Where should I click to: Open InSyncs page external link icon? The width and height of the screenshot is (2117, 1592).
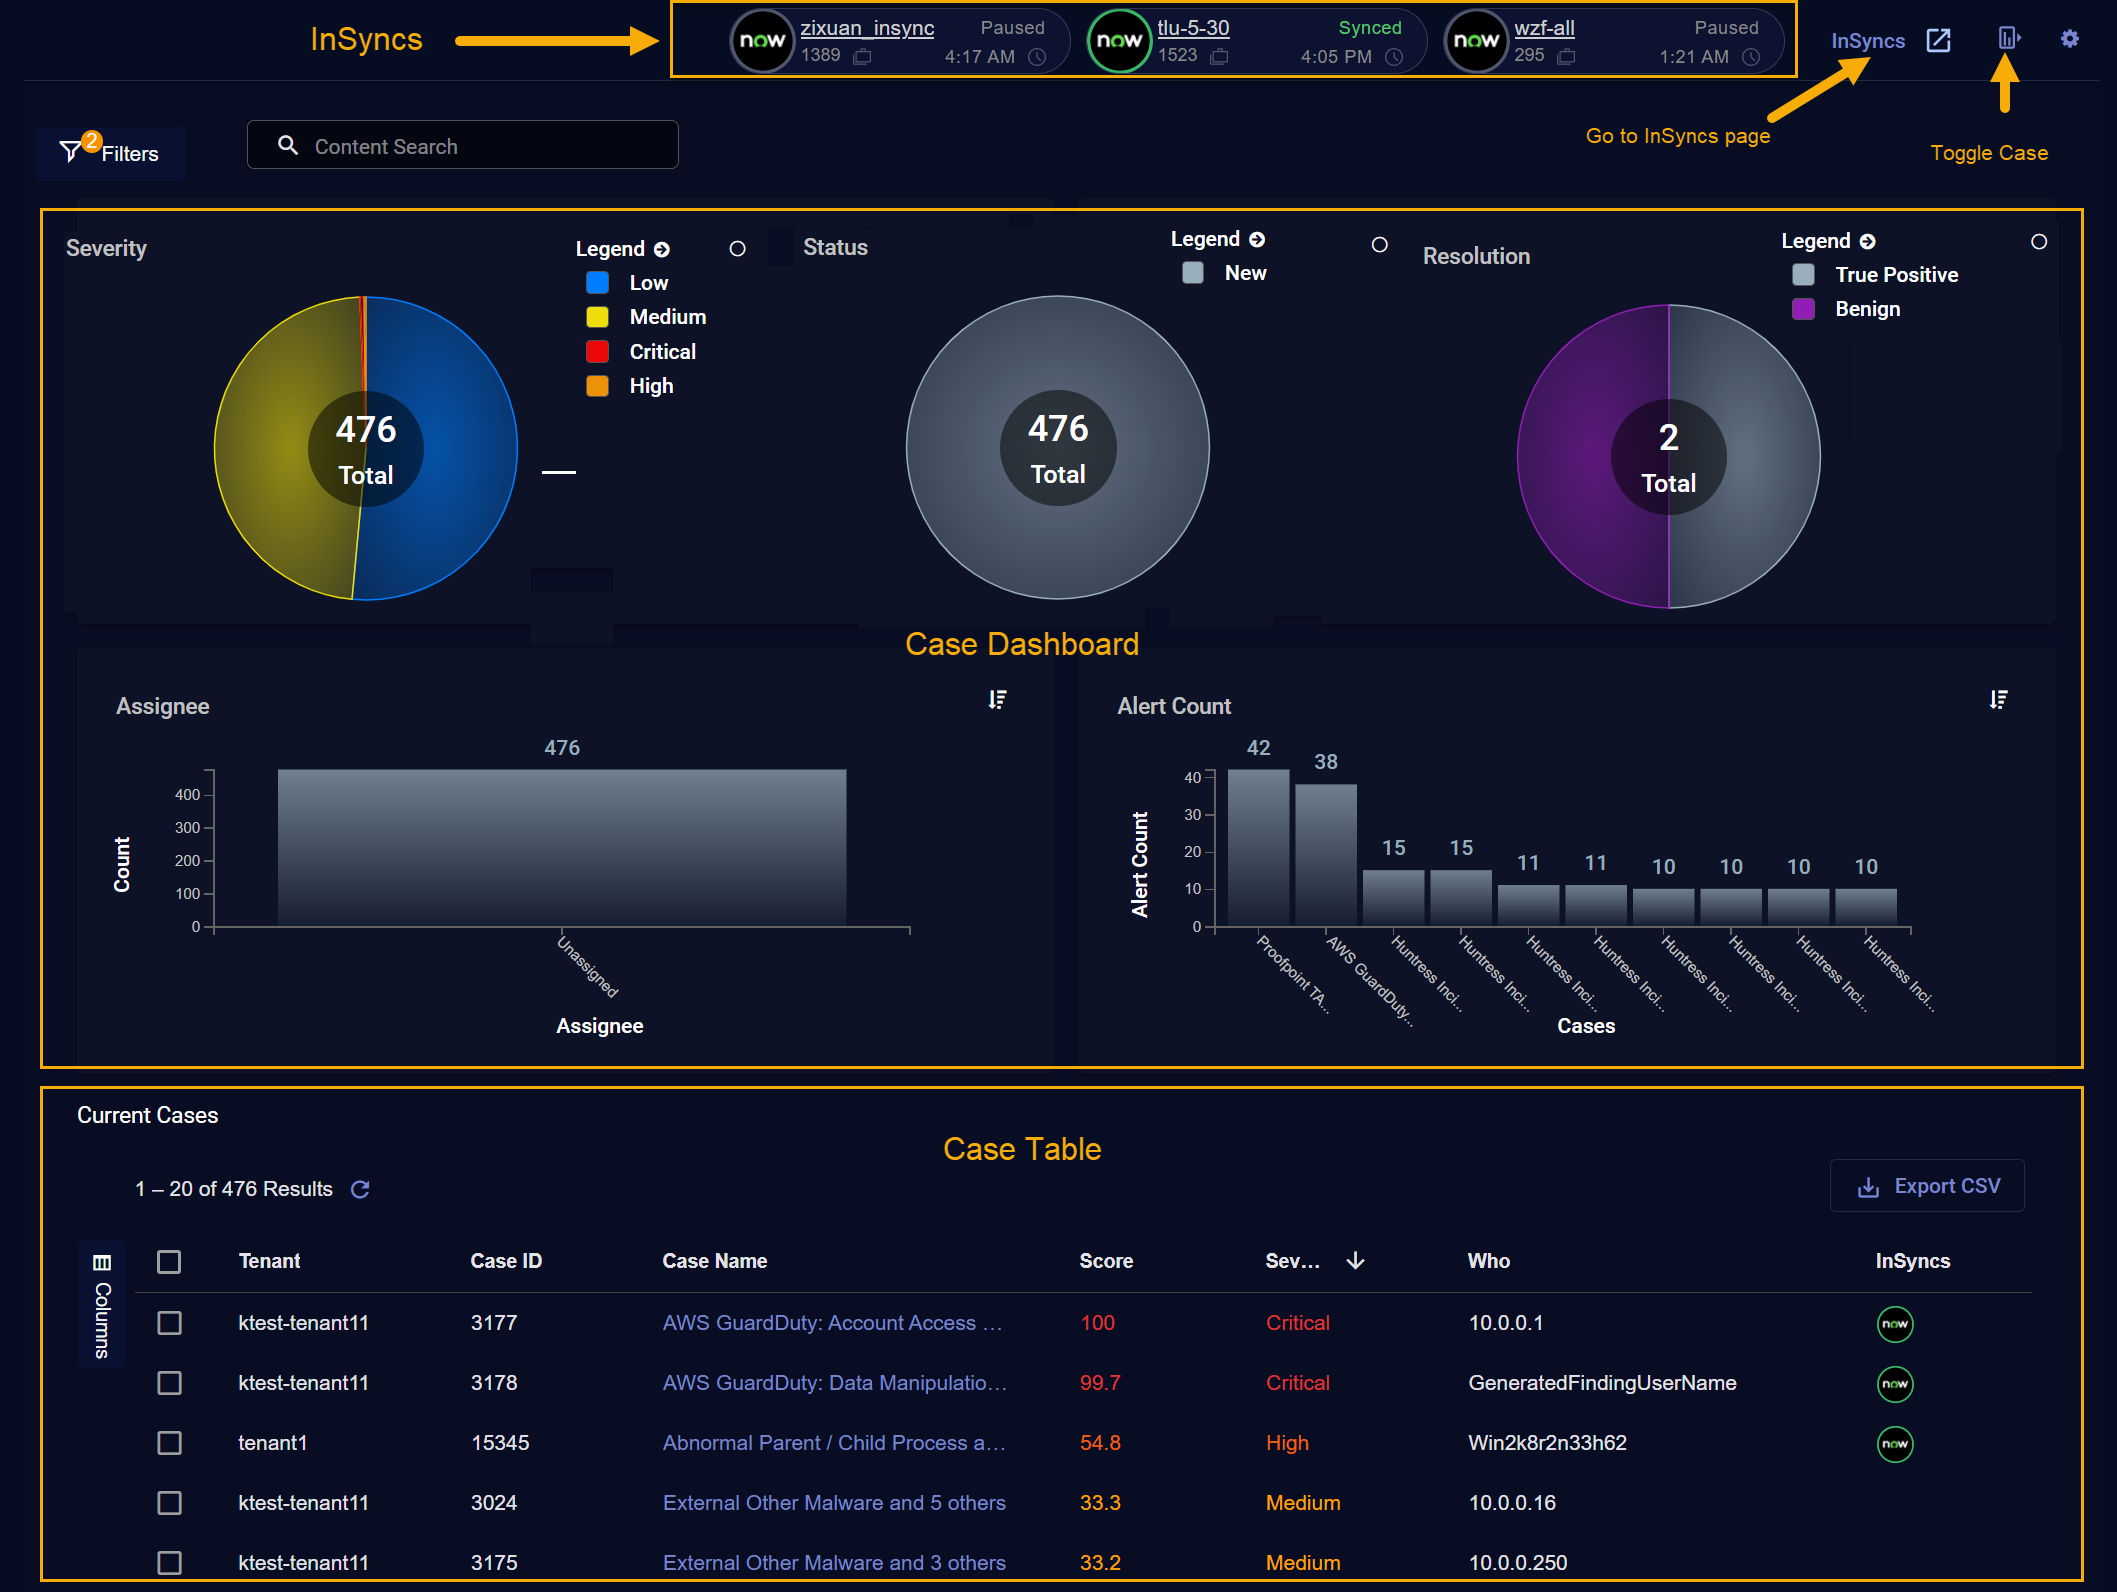[1938, 40]
